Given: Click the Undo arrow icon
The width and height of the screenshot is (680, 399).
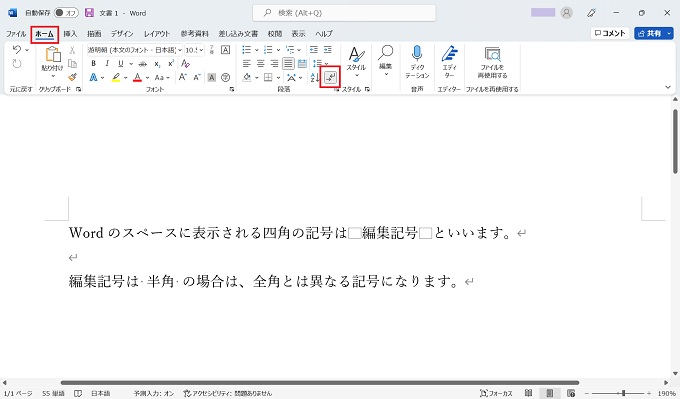Looking at the screenshot, I should click(17, 49).
